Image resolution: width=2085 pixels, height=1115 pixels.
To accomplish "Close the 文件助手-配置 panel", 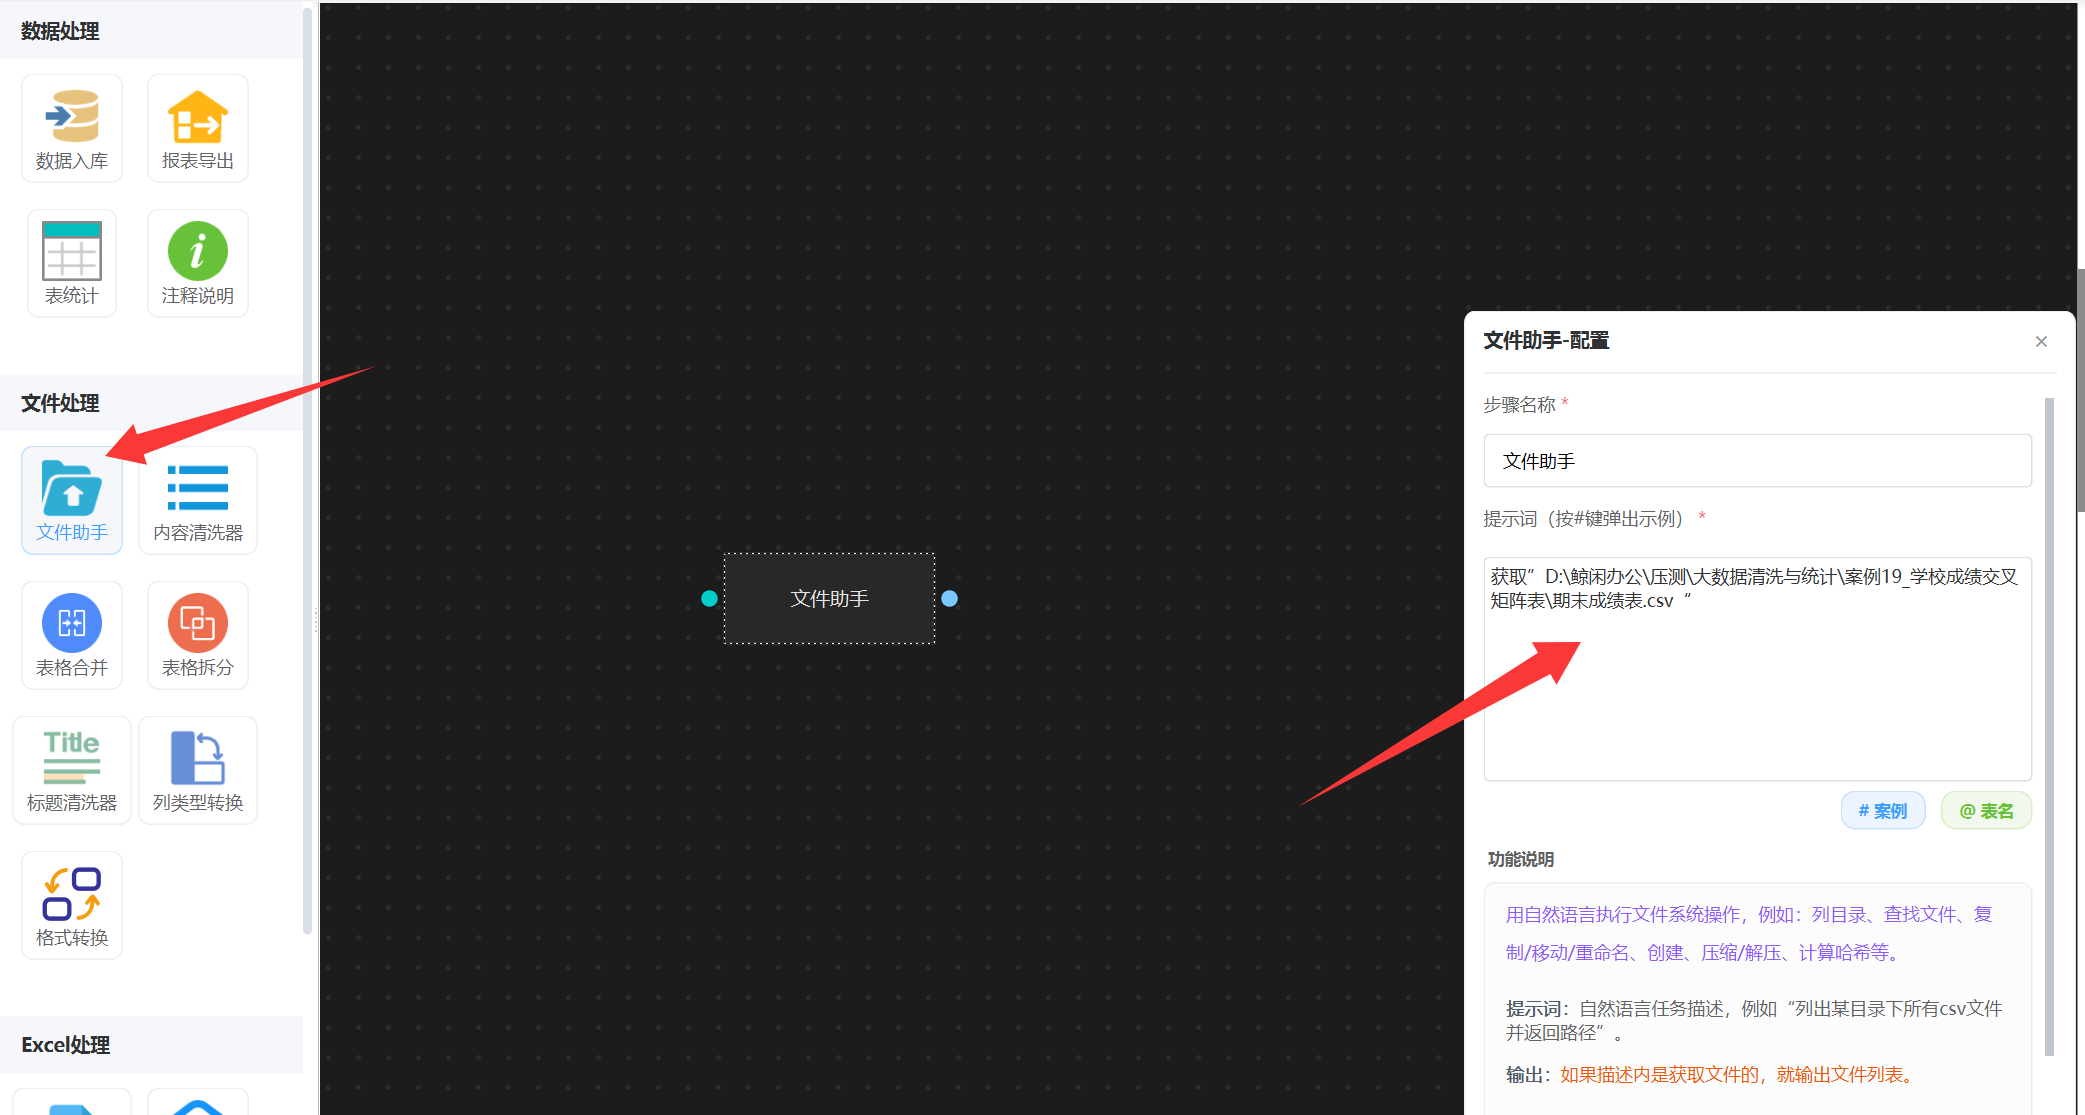I will 2041,341.
